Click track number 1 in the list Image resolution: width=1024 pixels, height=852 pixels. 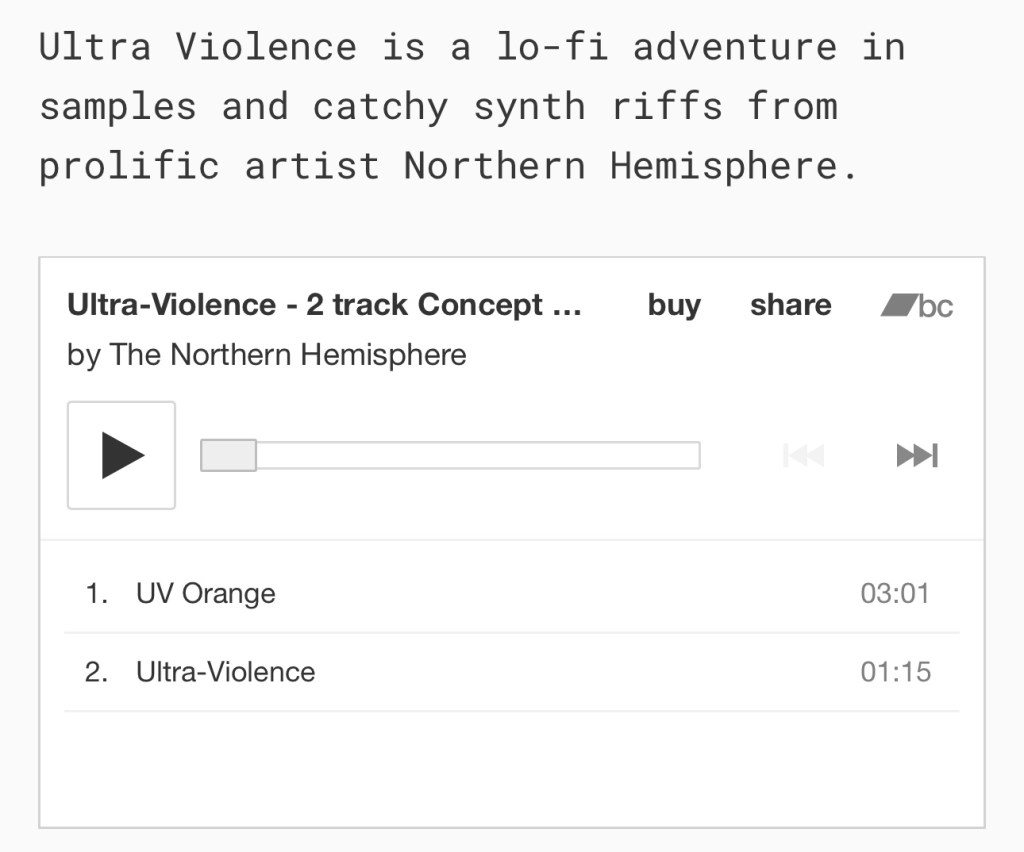click(96, 593)
